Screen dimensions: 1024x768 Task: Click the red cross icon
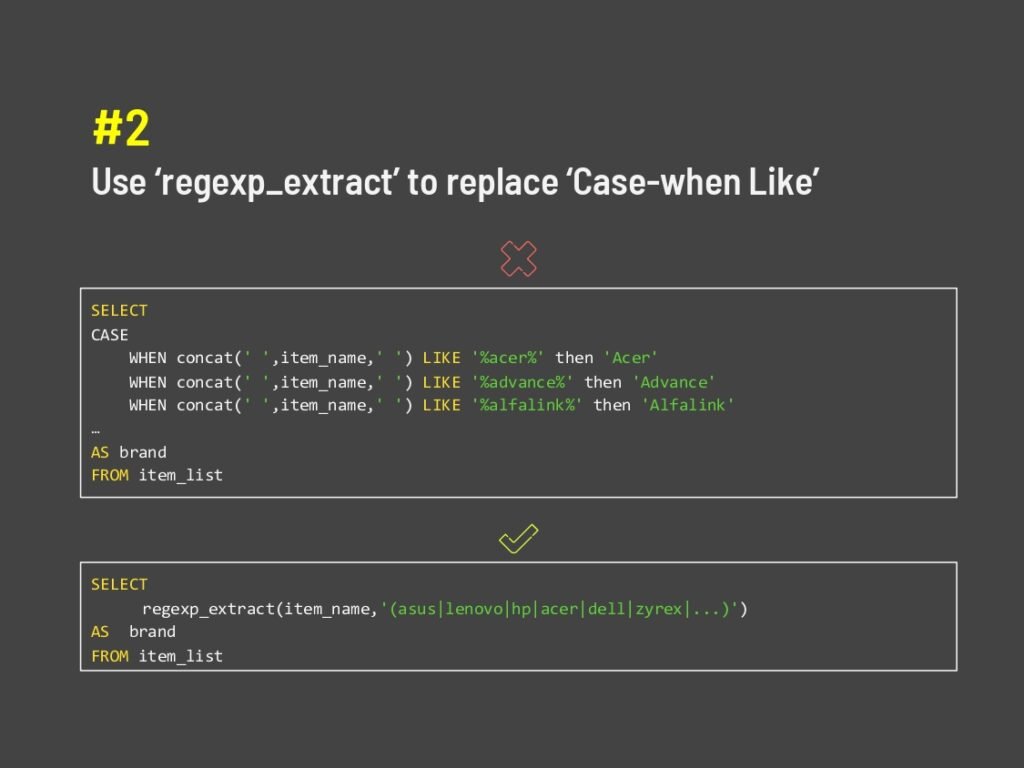[518, 259]
